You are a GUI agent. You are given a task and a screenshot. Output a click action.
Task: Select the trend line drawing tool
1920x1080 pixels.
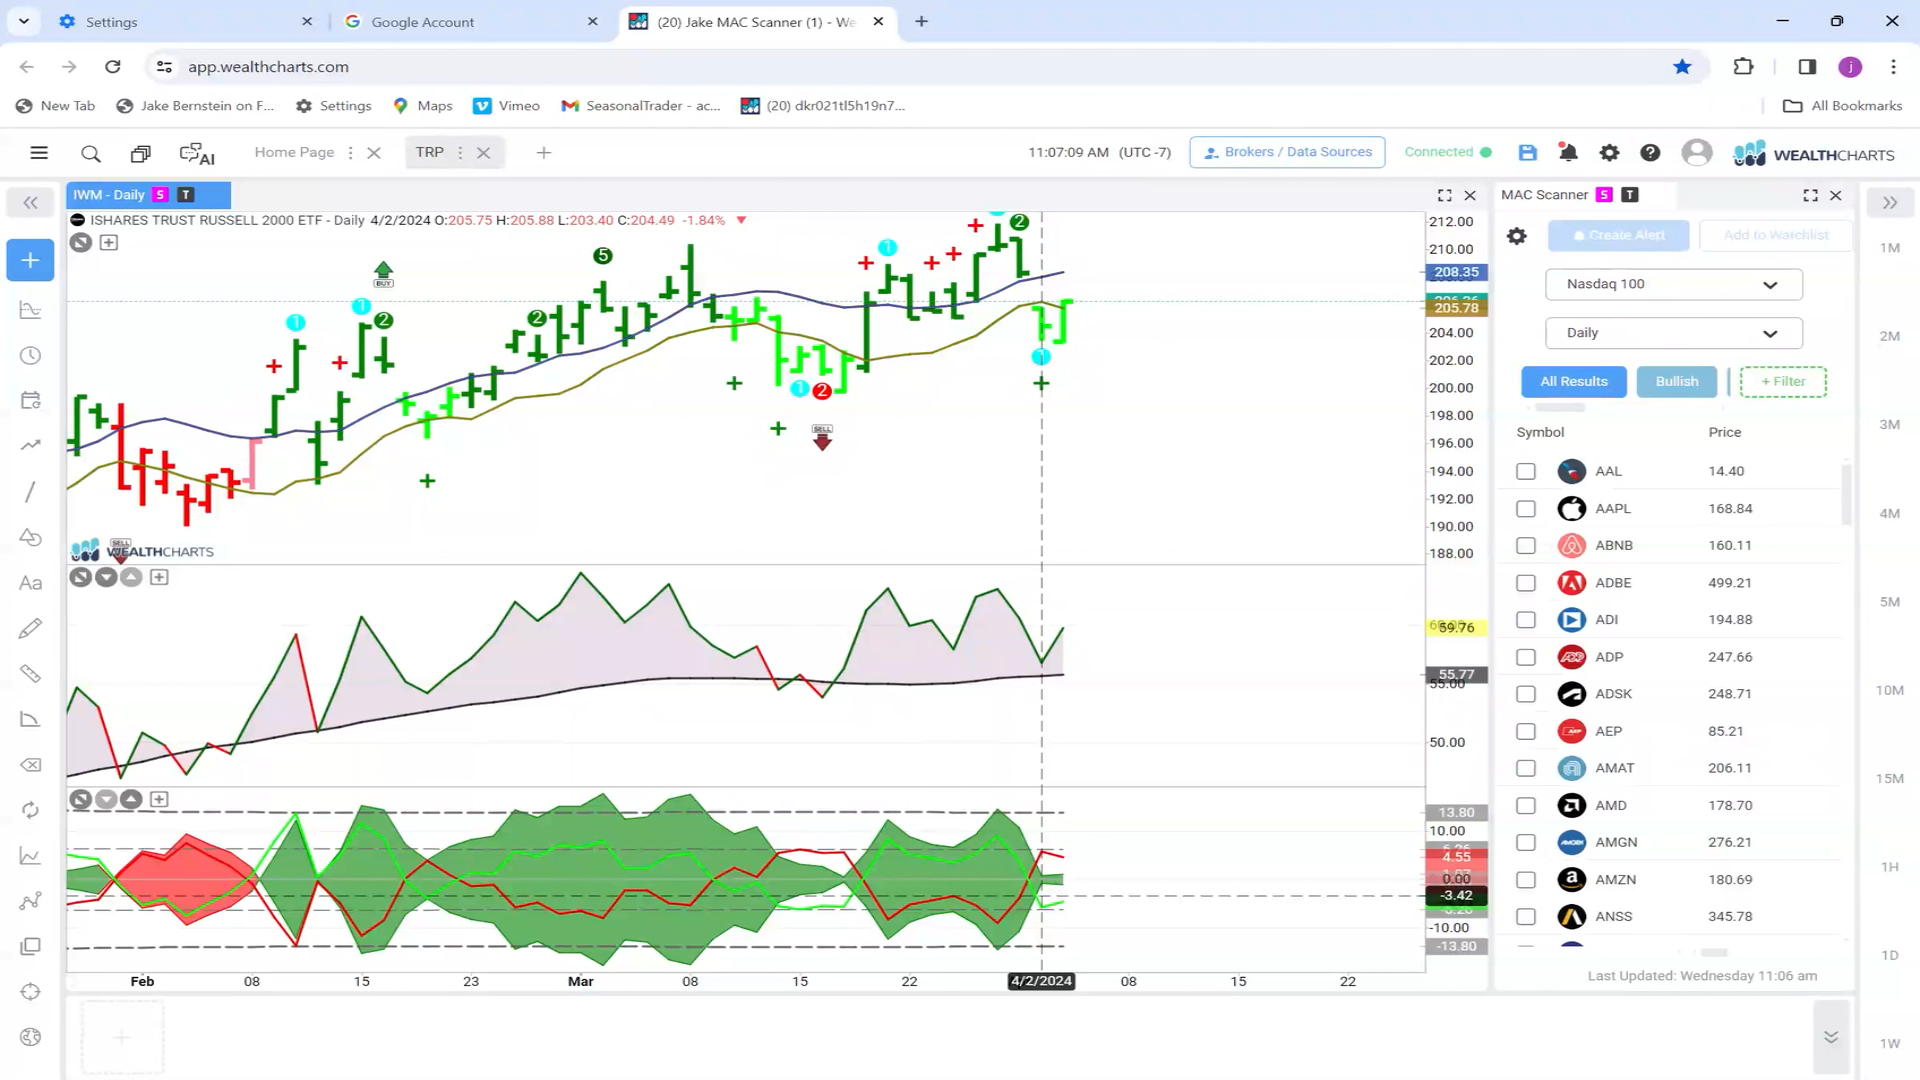click(x=30, y=491)
